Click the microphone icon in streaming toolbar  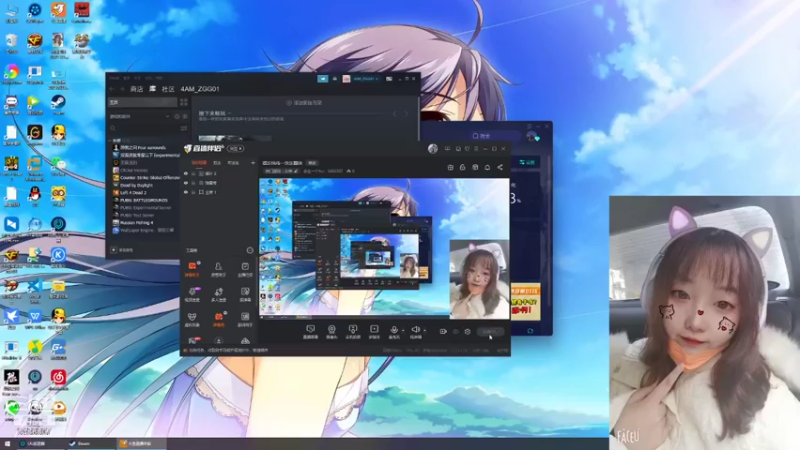394,330
